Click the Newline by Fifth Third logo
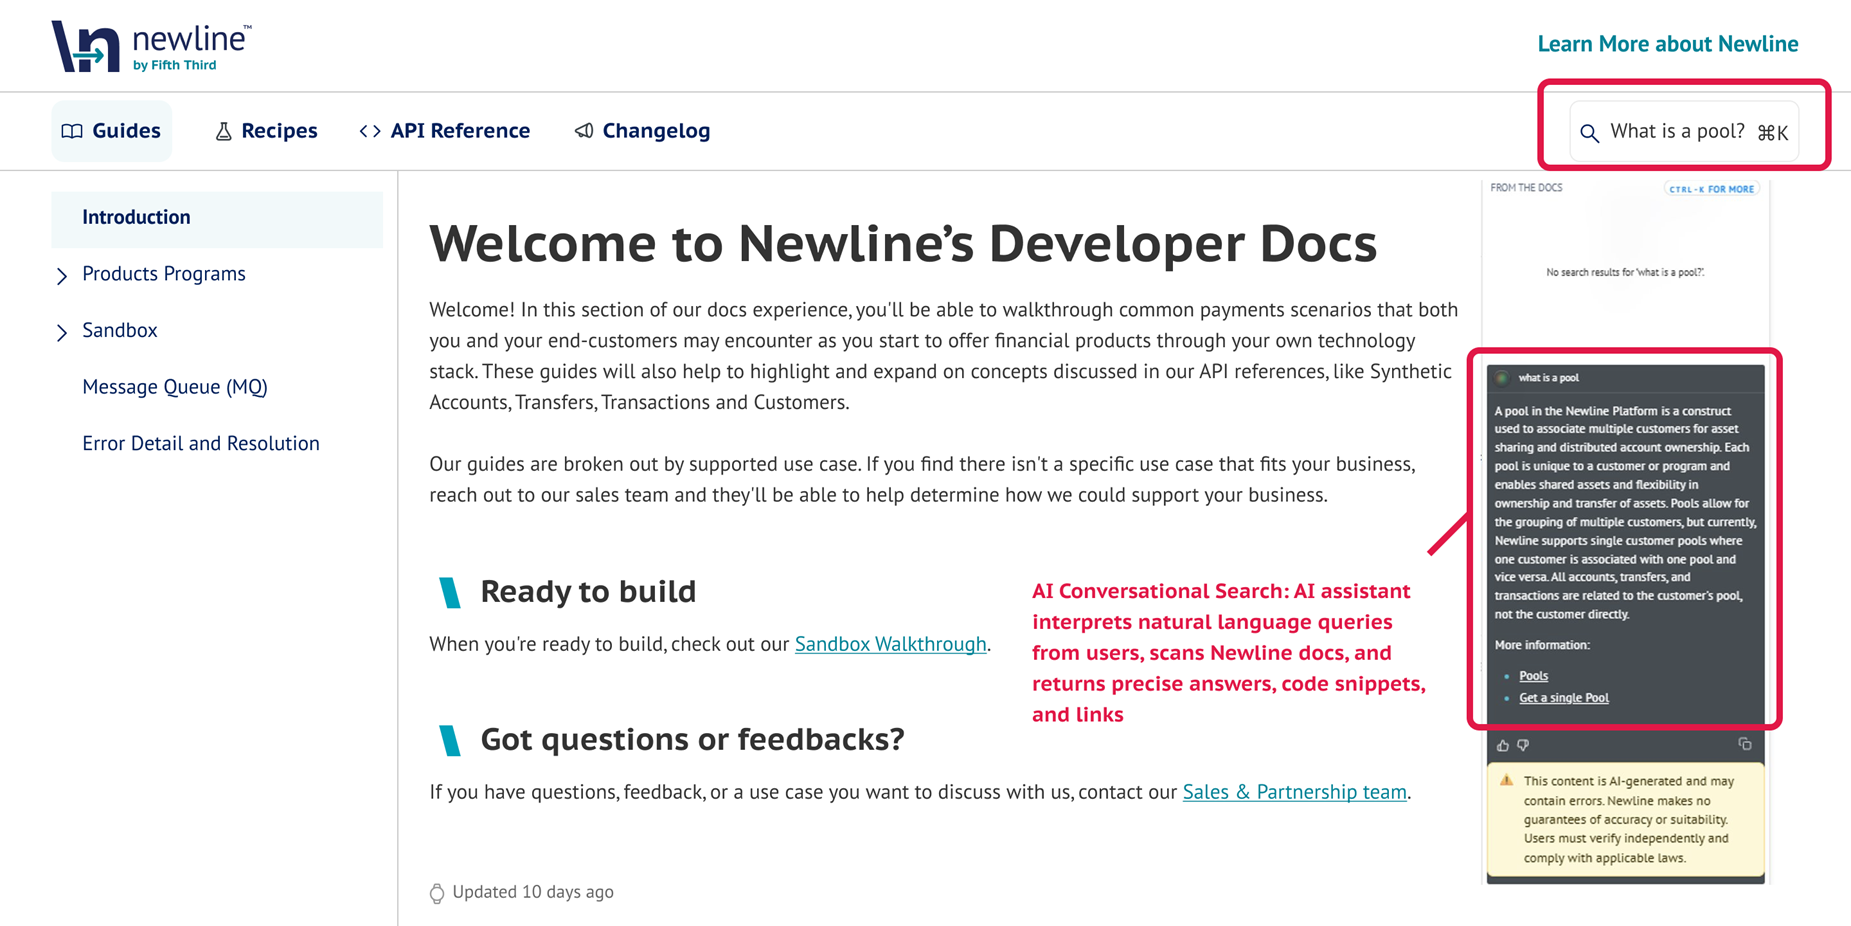This screenshot has width=1851, height=926. 151,46
